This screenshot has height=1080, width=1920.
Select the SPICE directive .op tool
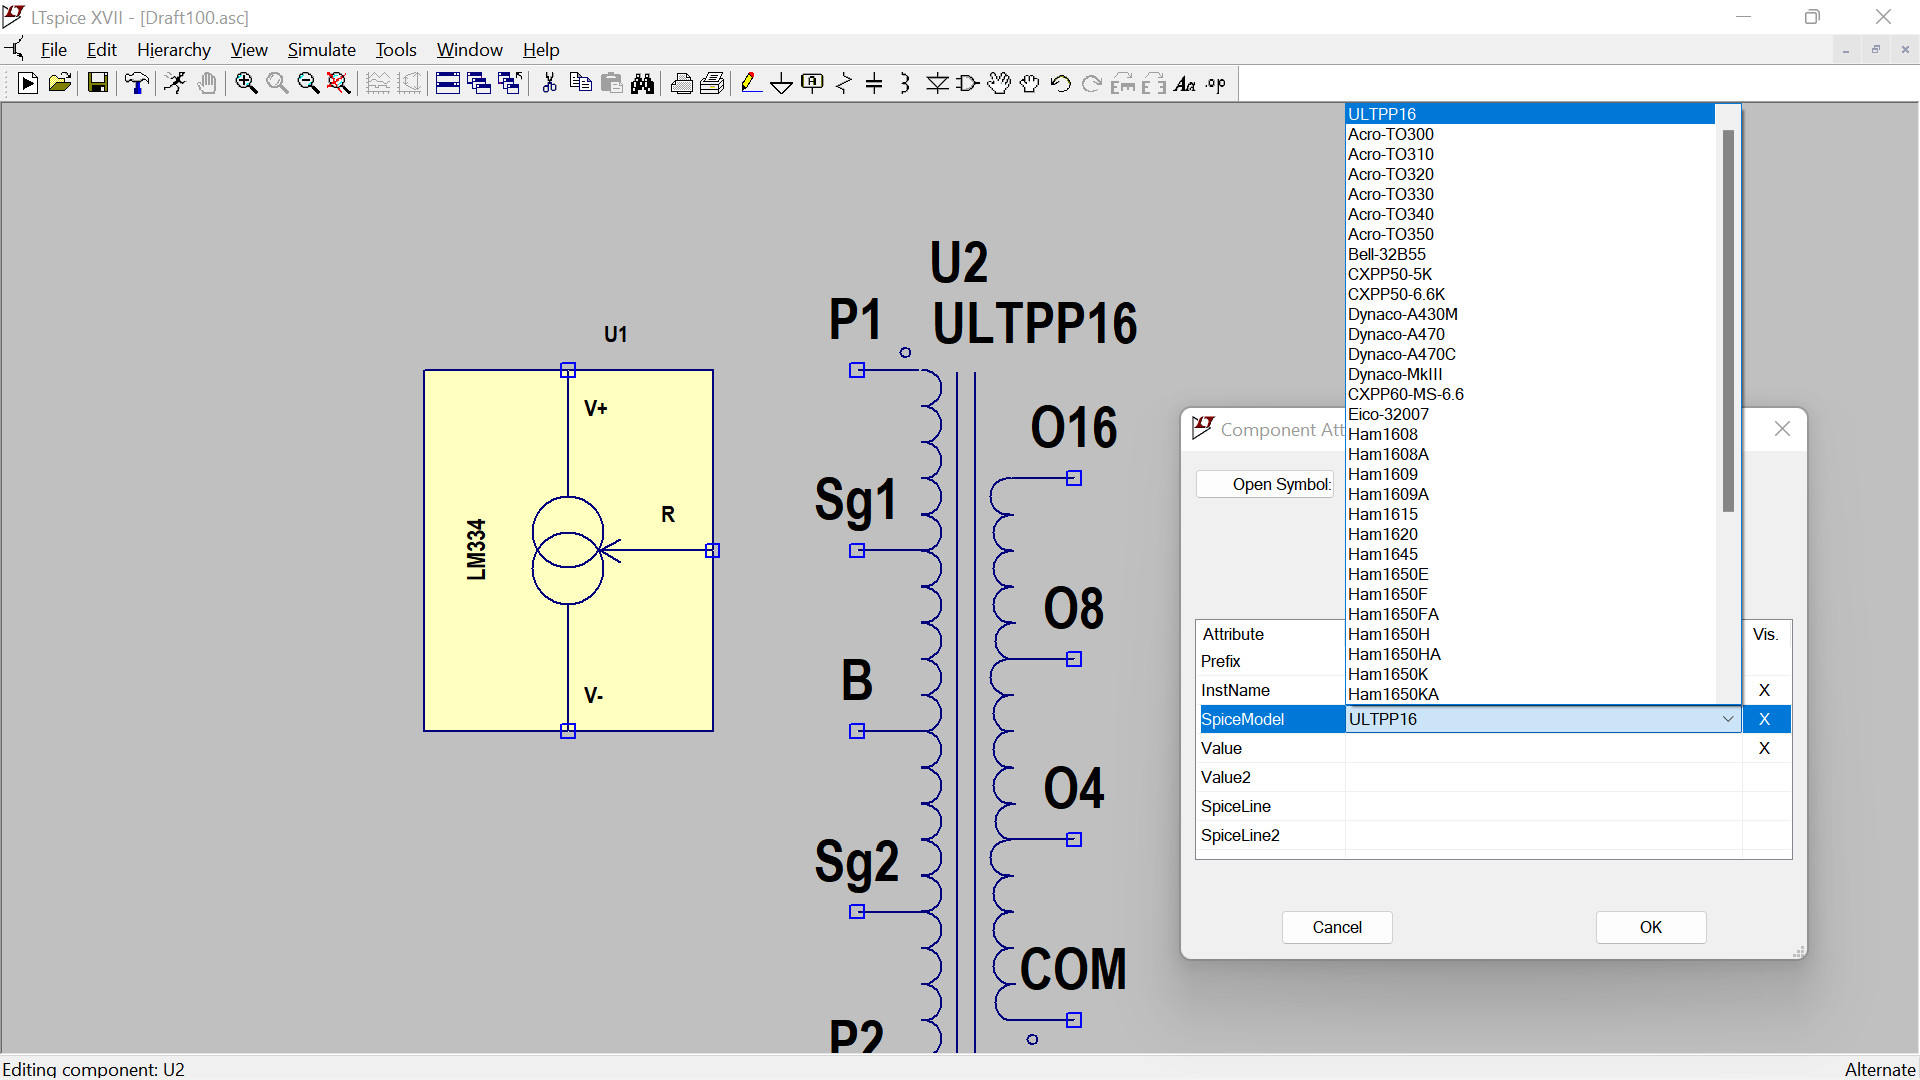coord(1216,84)
